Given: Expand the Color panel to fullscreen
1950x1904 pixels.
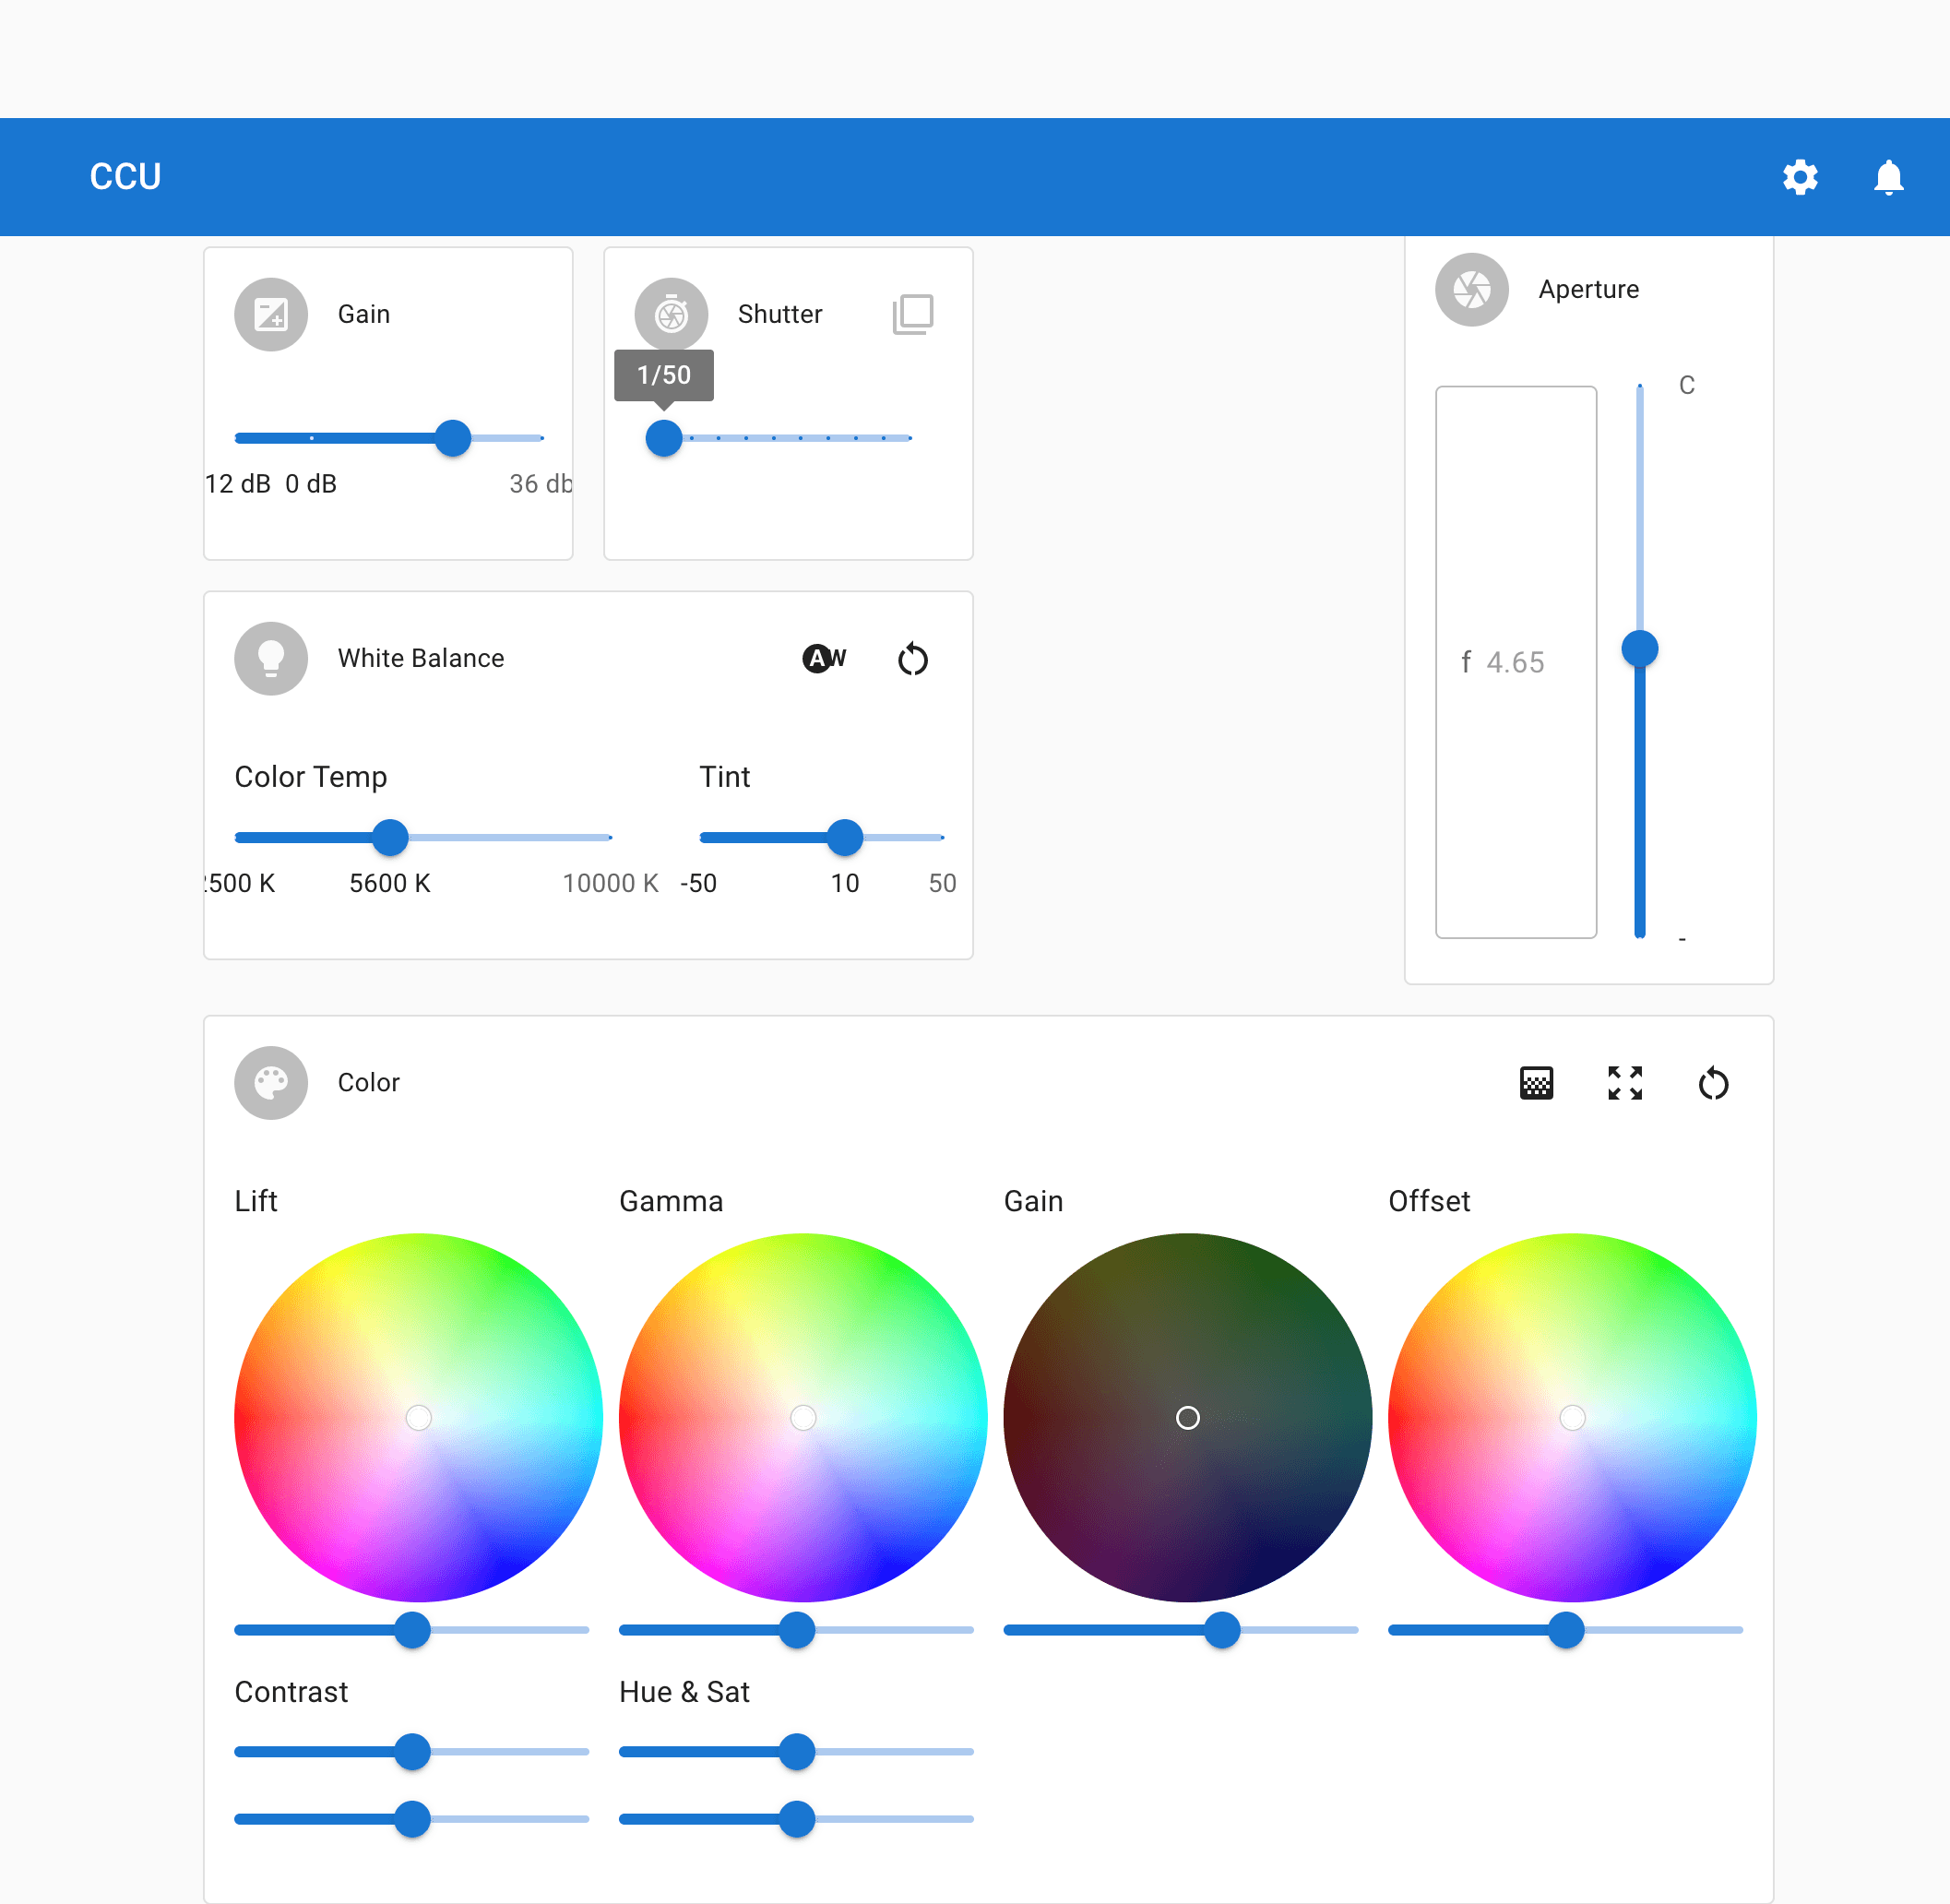Looking at the screenshot, I should pyautogui.click(x=1625, y=1083).
